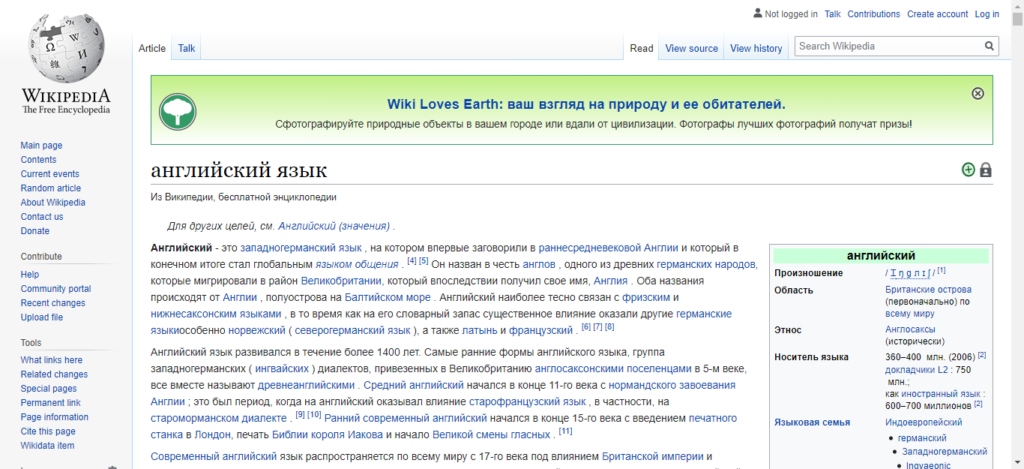The height and width of the screenshot is (469, 1024).
Task: Click citation reference number 4
Action: pyautogui.click(x=412, y=262)
